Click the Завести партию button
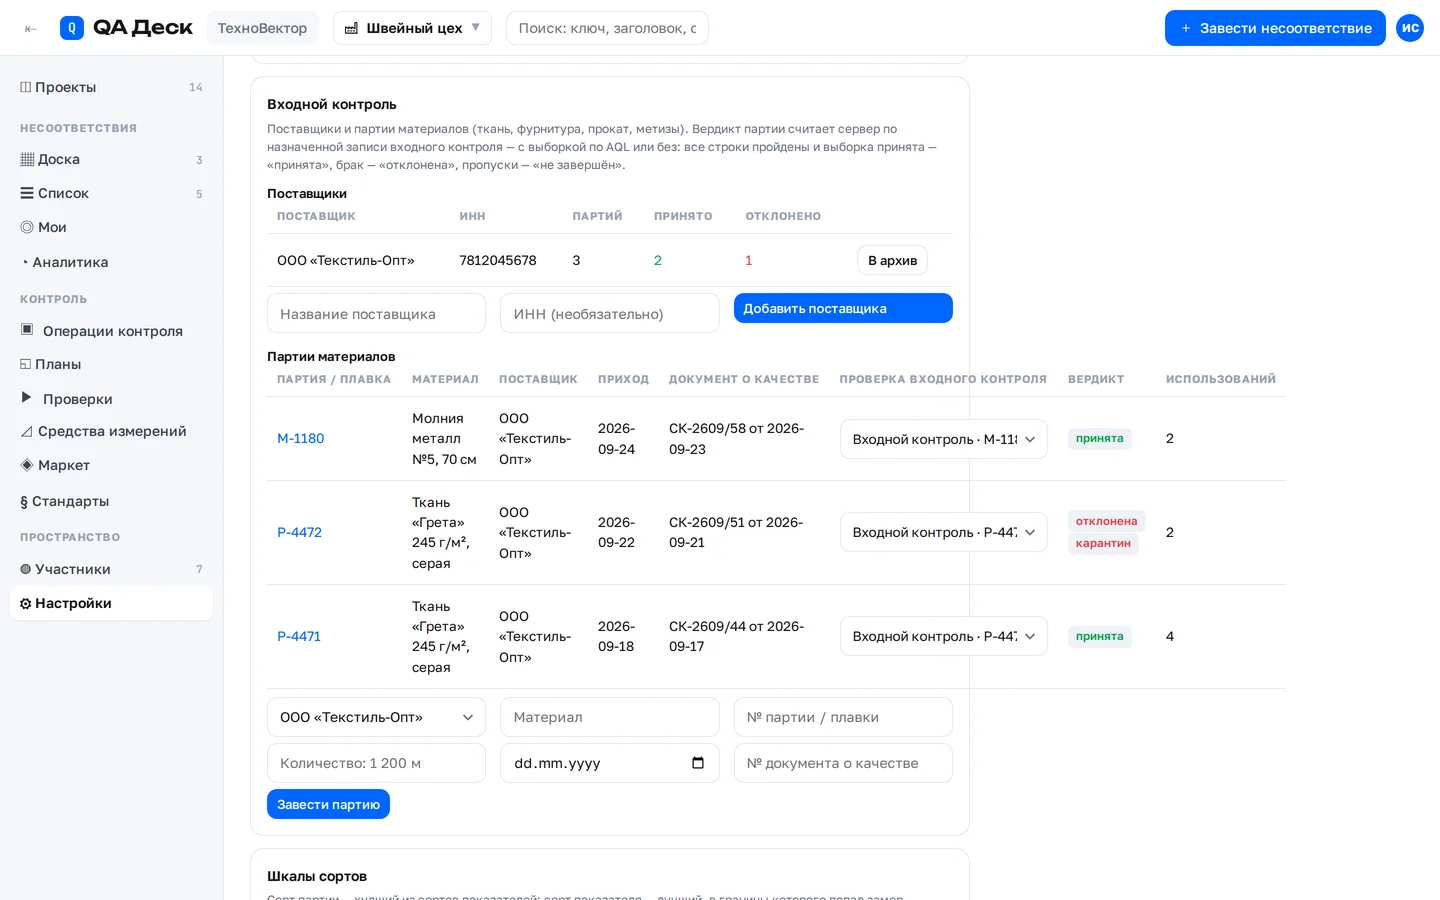Viewport: 1440px width, 900px height. point(328,804)
